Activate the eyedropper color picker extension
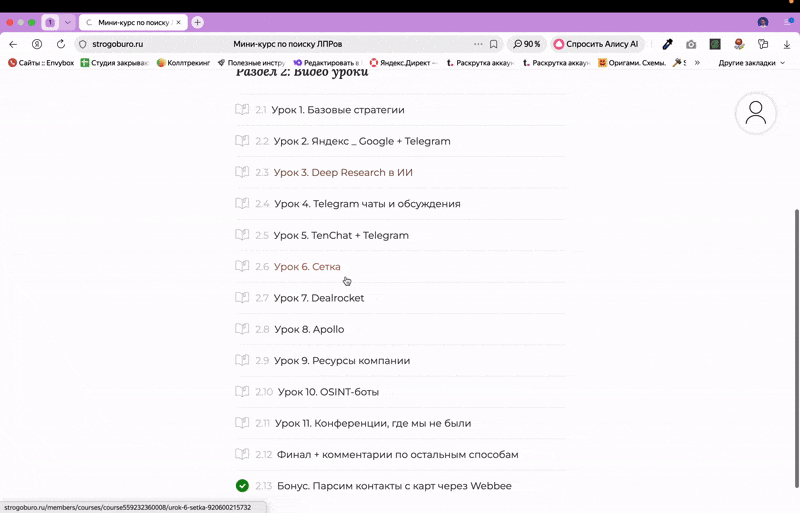 tap(667, 44)
